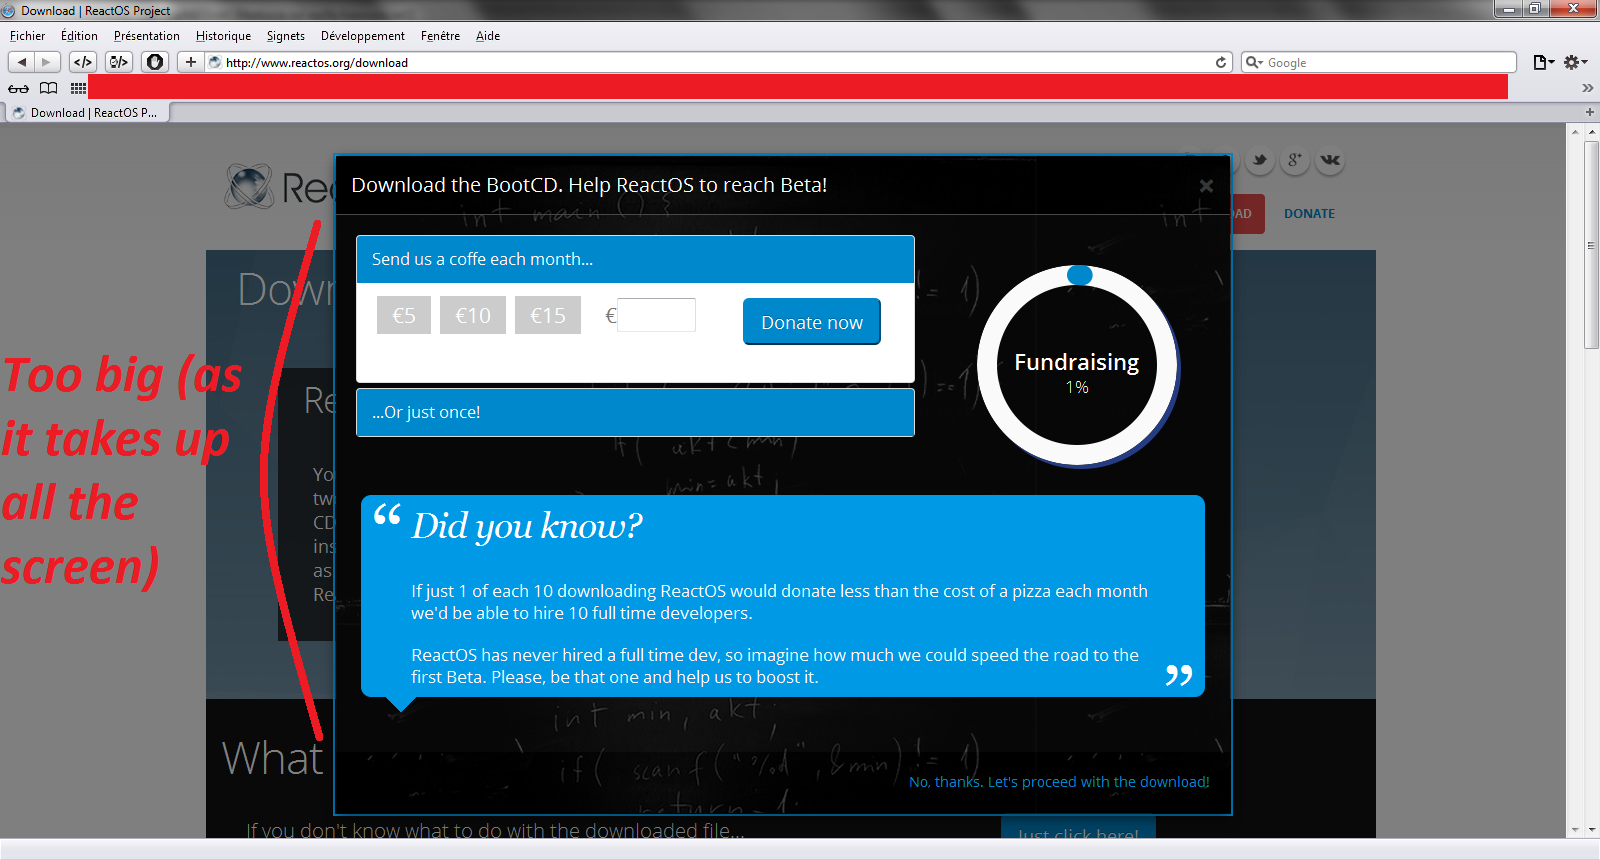Click the vertical scrollbar thumb

1591,245
